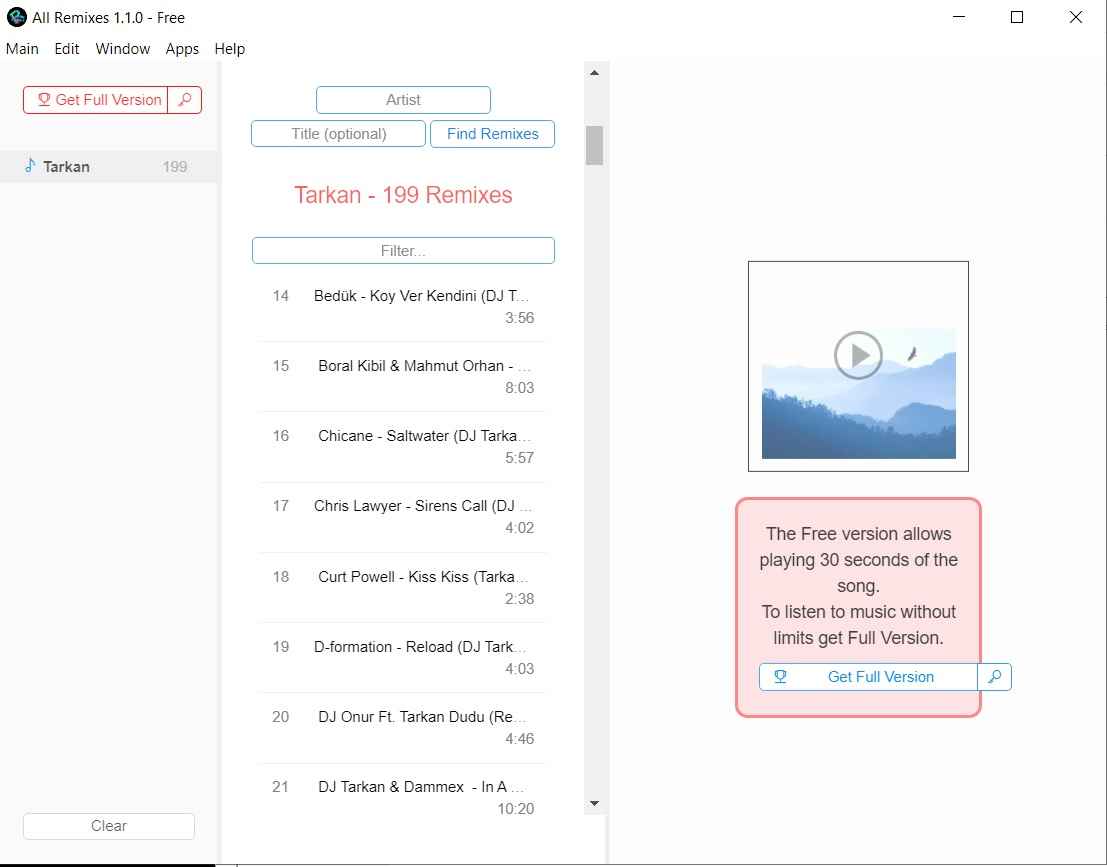Click into the Title (optional) field

pos(338,134)
